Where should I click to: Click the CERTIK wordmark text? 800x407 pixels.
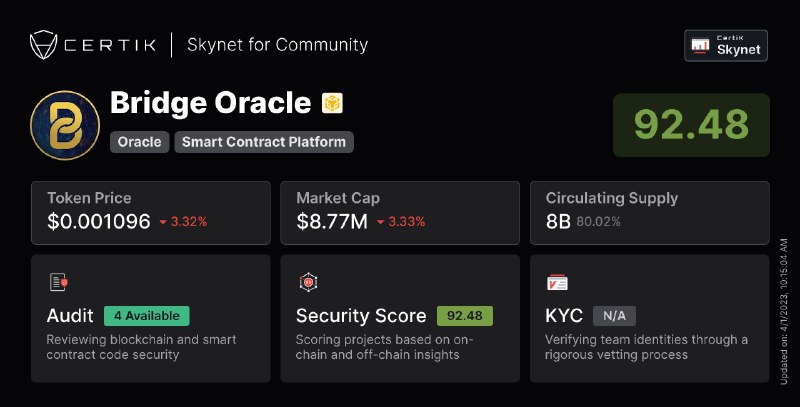tap(110, 45)
